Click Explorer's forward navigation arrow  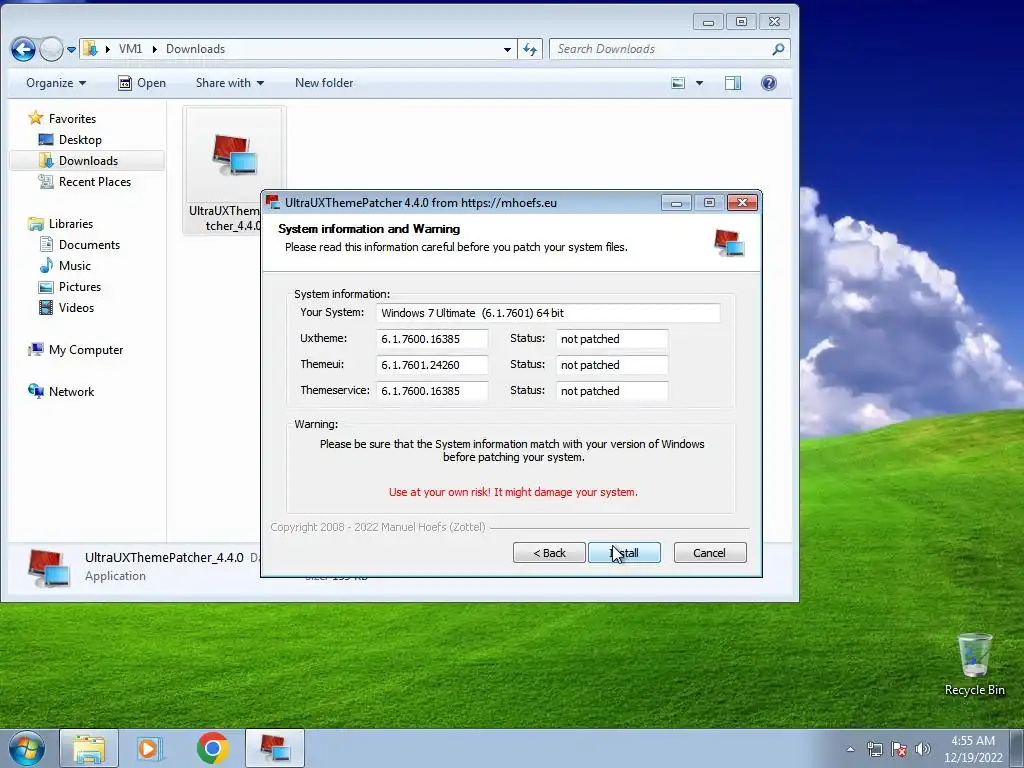[x=51, y=49]
